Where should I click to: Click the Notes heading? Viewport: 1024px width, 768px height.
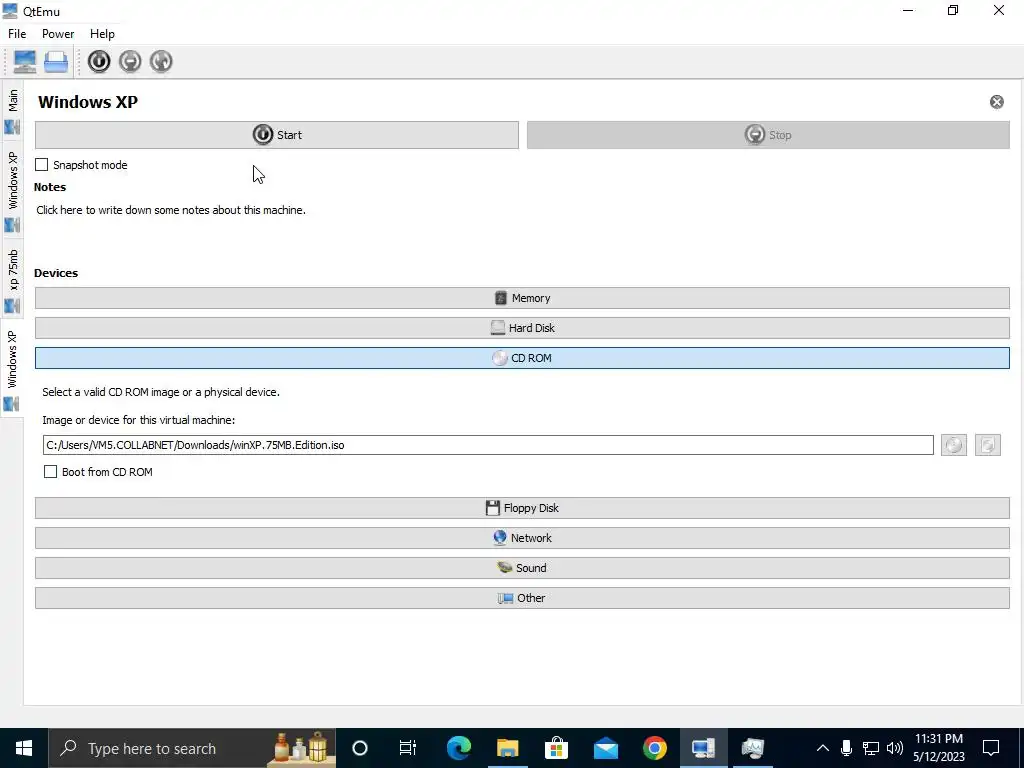pos(50,187)
